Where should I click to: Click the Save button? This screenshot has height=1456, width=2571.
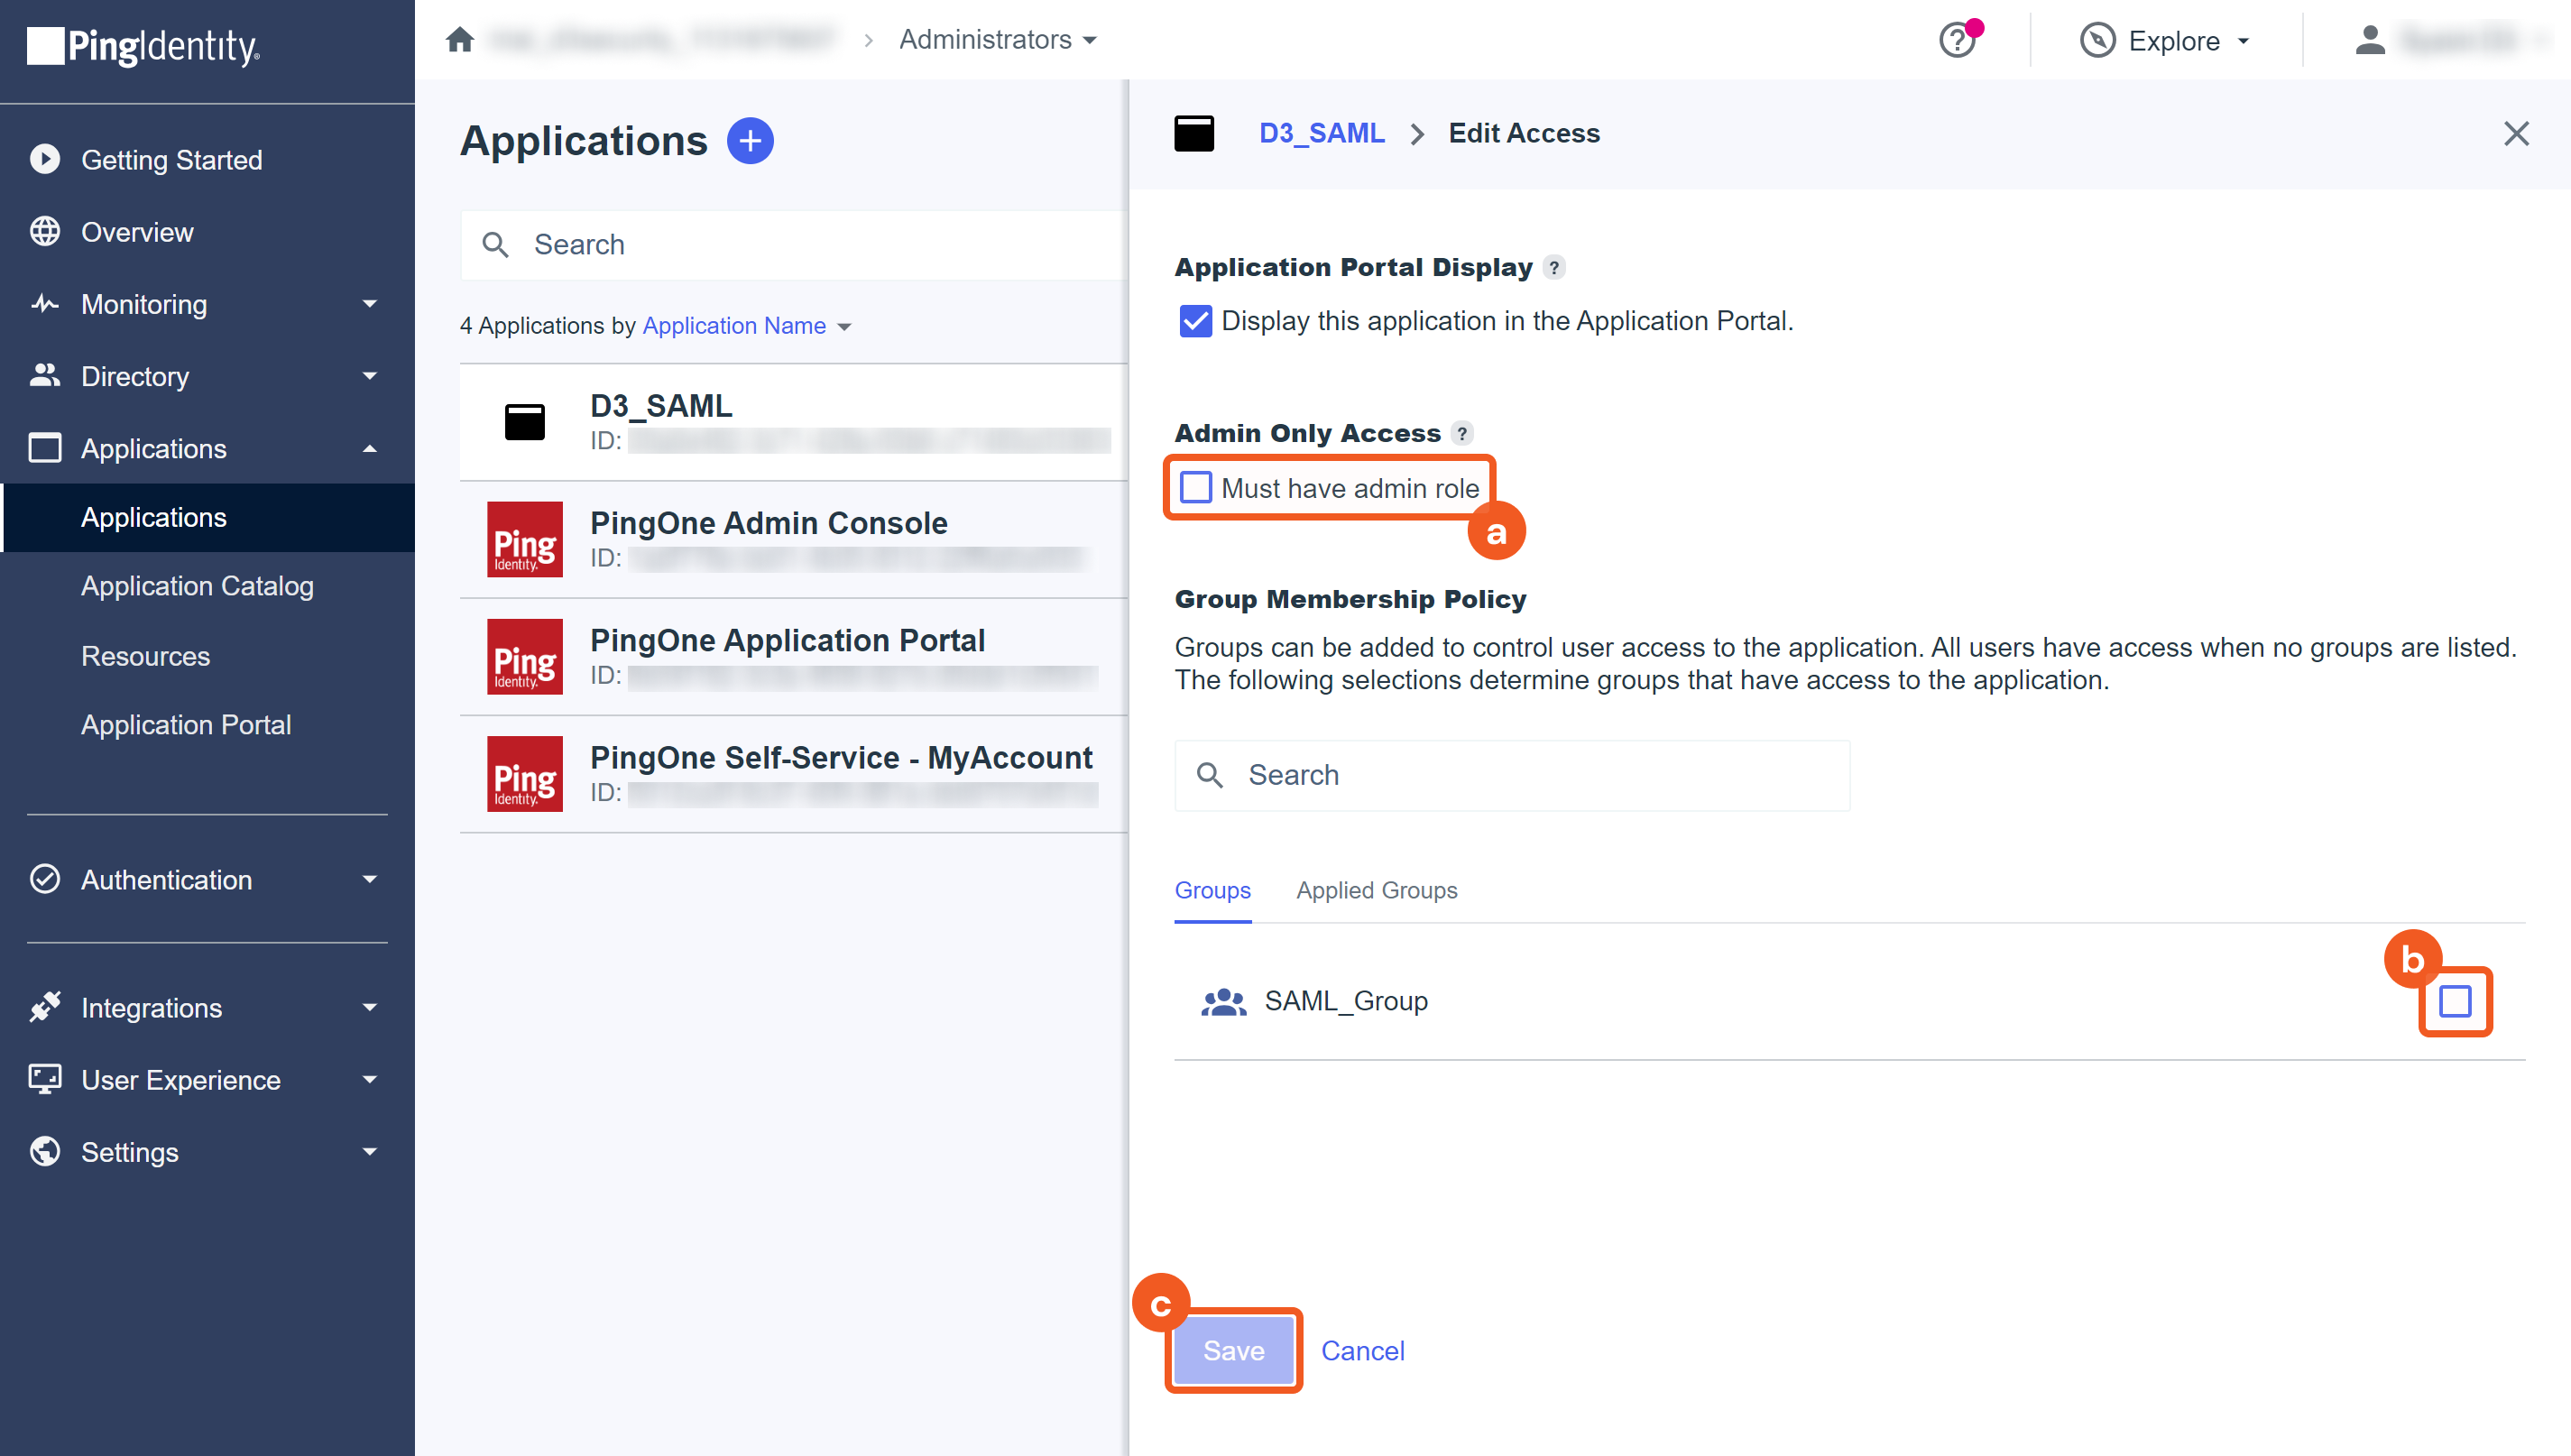click(1233, 1351)
